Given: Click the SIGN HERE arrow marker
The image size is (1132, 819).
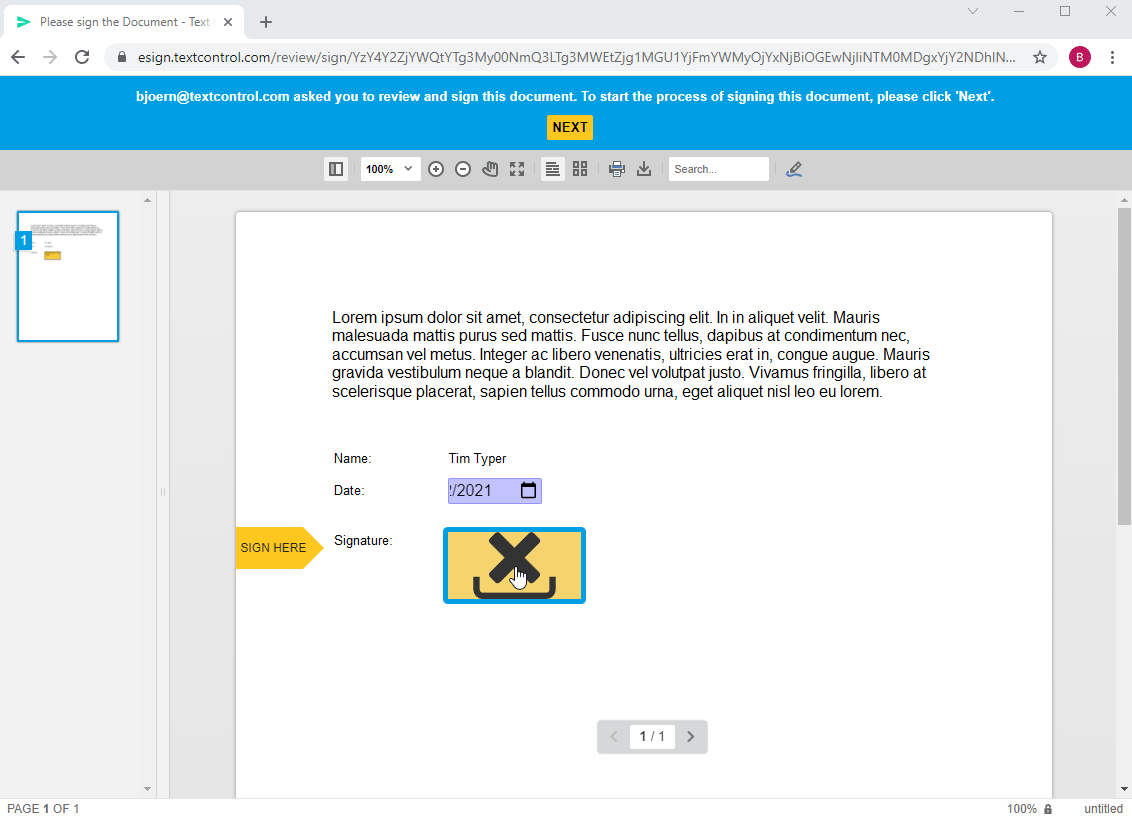Looking at the screenshot, I should click(279, 547).
